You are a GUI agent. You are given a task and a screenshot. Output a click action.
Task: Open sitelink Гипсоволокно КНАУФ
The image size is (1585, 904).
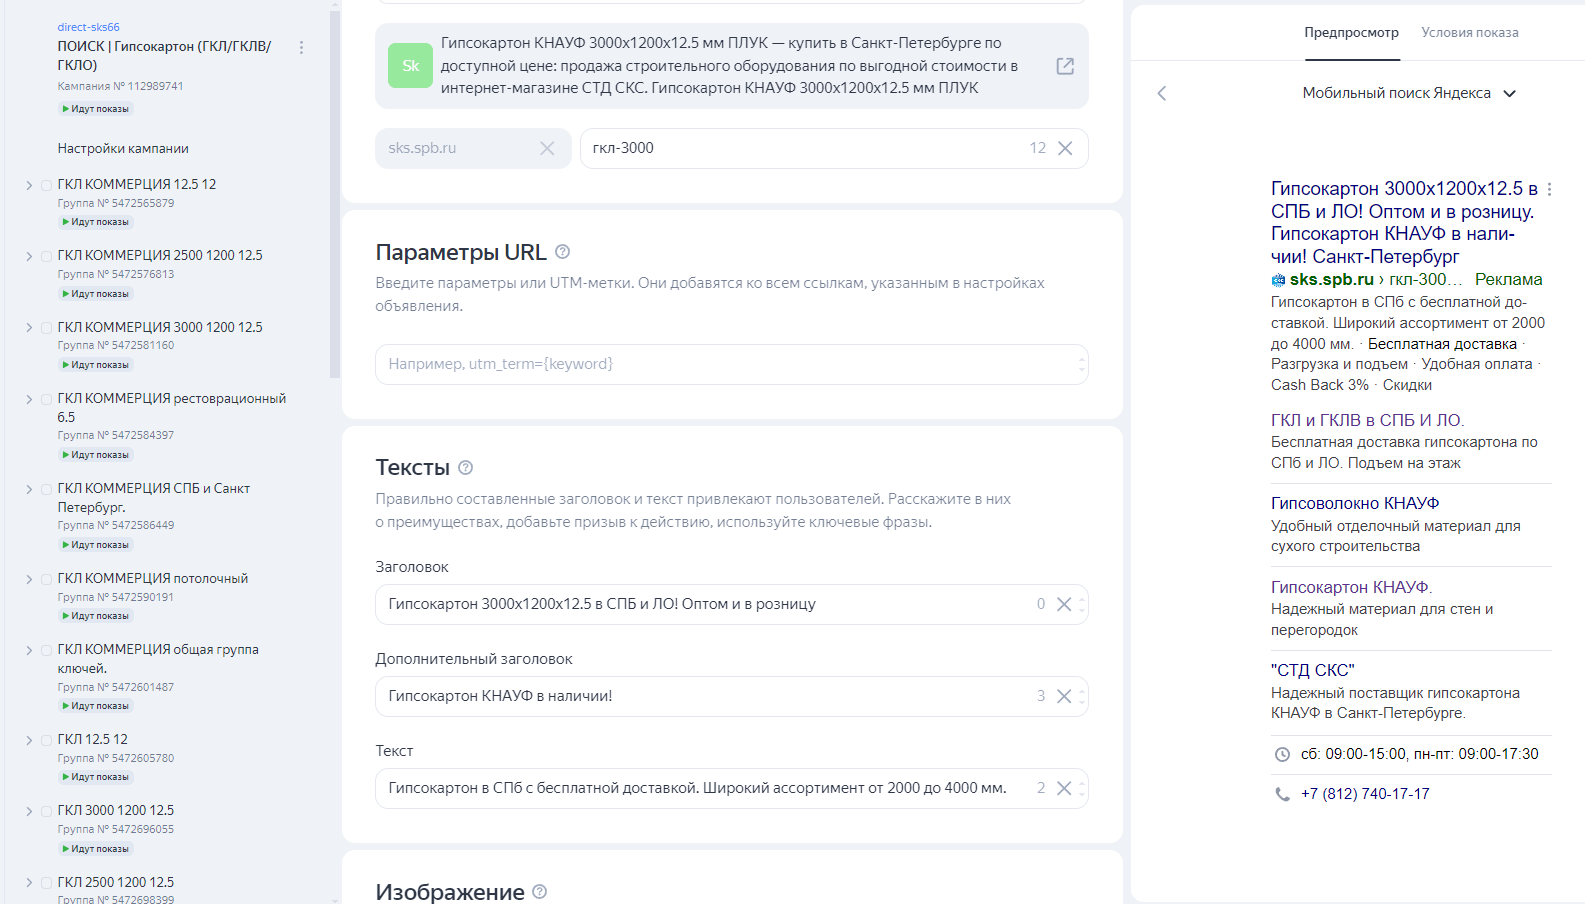[1355, 504]
